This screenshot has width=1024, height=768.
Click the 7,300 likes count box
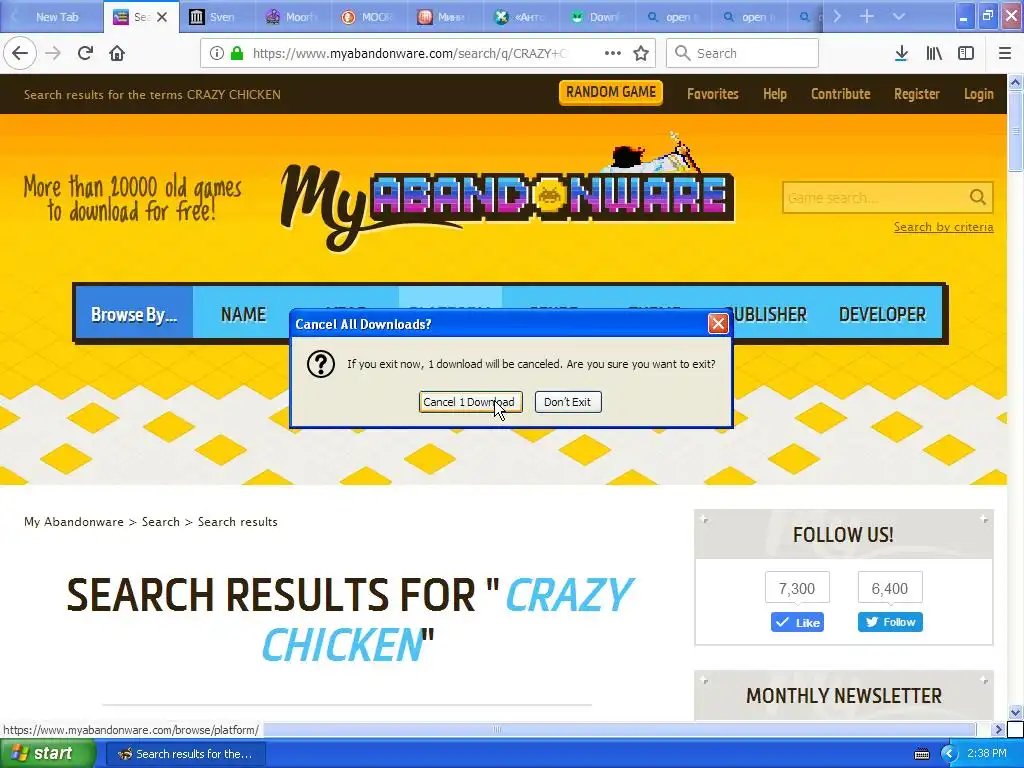[797, 588]
